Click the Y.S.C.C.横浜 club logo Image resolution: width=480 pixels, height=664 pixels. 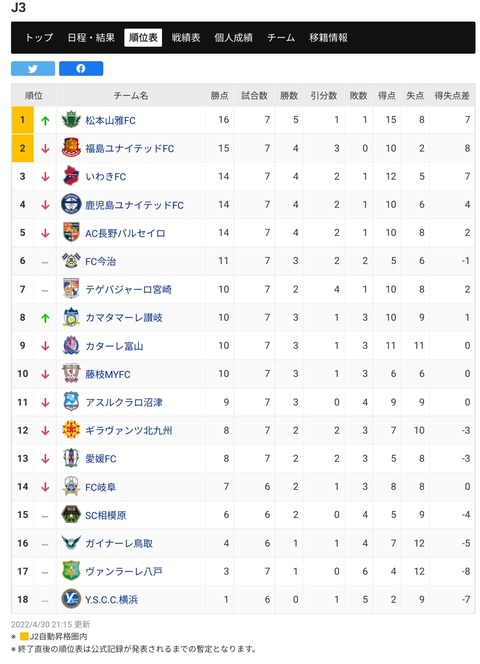71,599
